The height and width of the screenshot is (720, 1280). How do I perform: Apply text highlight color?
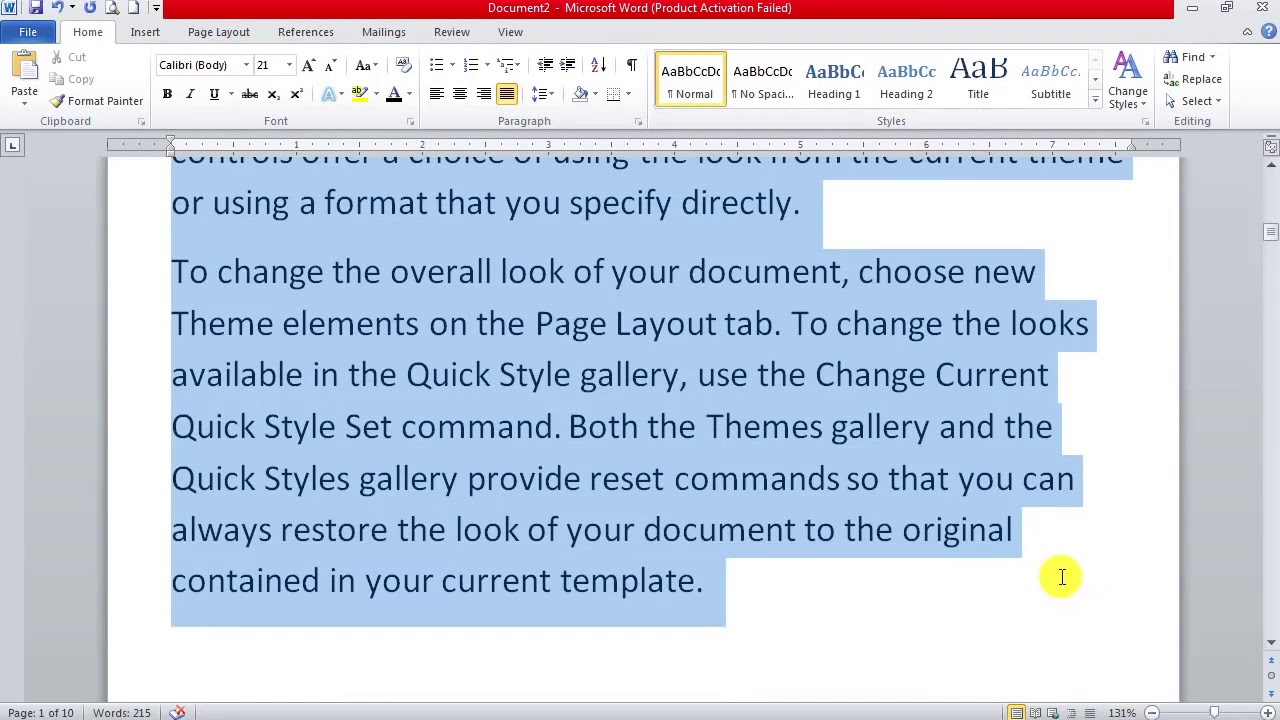coord(359,94)
